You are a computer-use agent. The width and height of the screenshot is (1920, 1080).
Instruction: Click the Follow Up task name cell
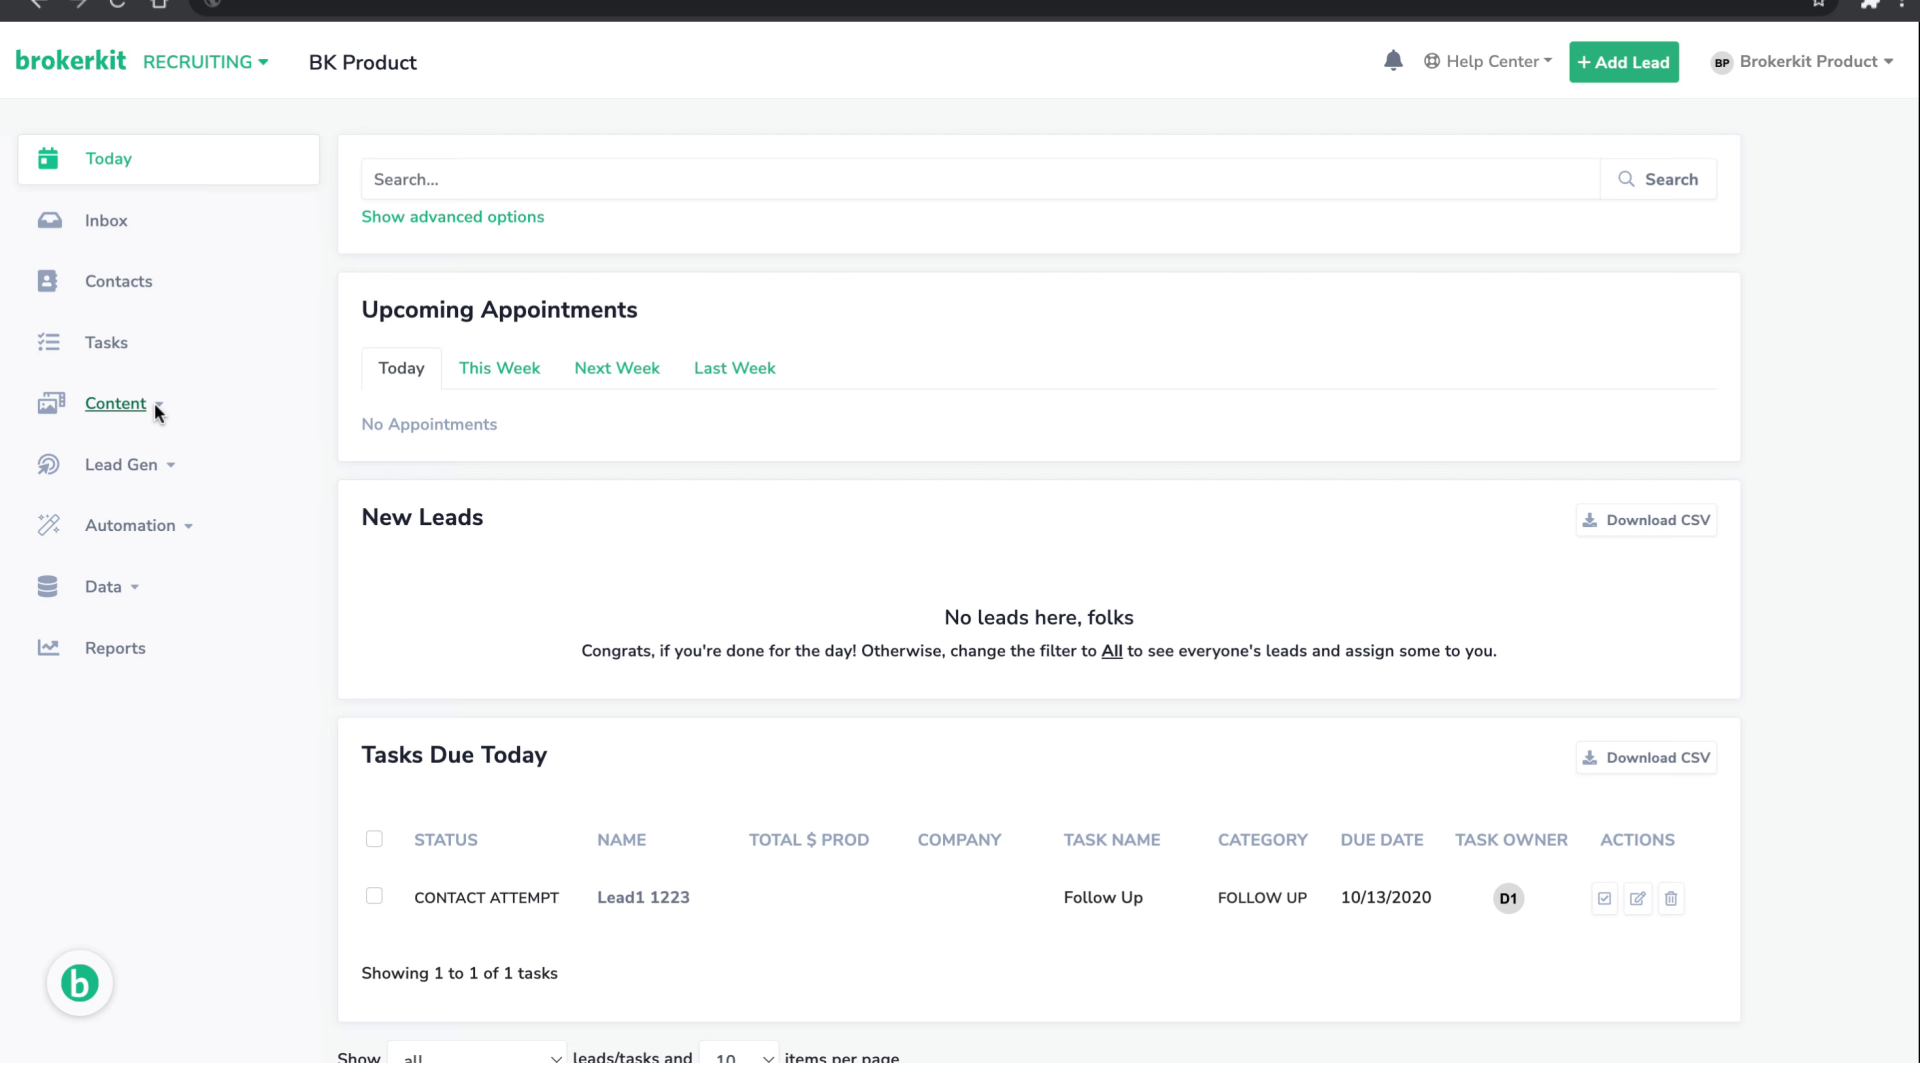coord(1103,898)
